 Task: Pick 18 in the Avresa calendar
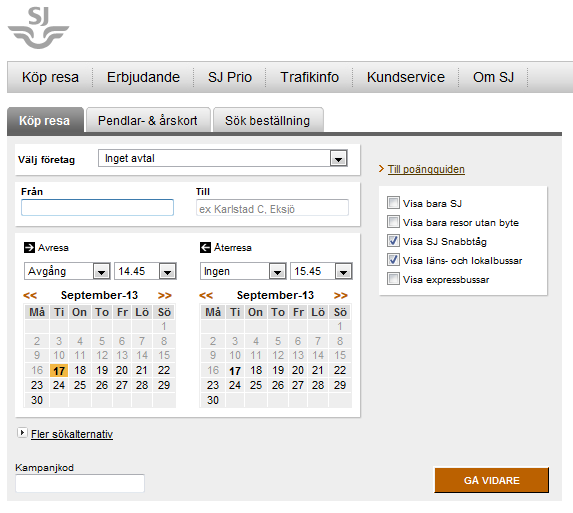[x=80, y=370]
